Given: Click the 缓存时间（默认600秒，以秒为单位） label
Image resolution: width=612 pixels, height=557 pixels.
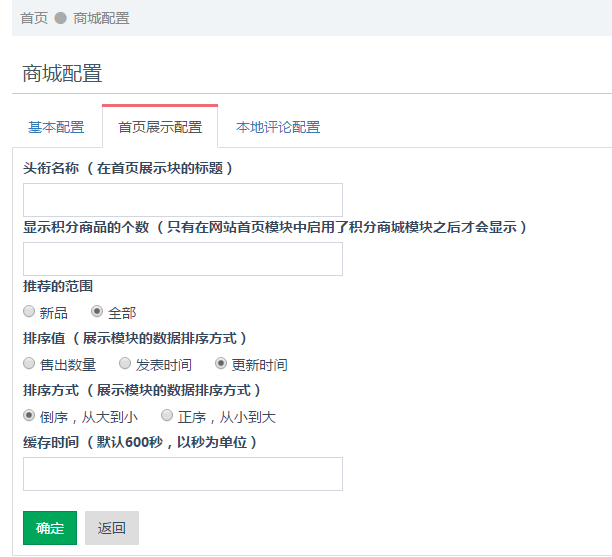Looking at the screenshot, I should (140, 442).
